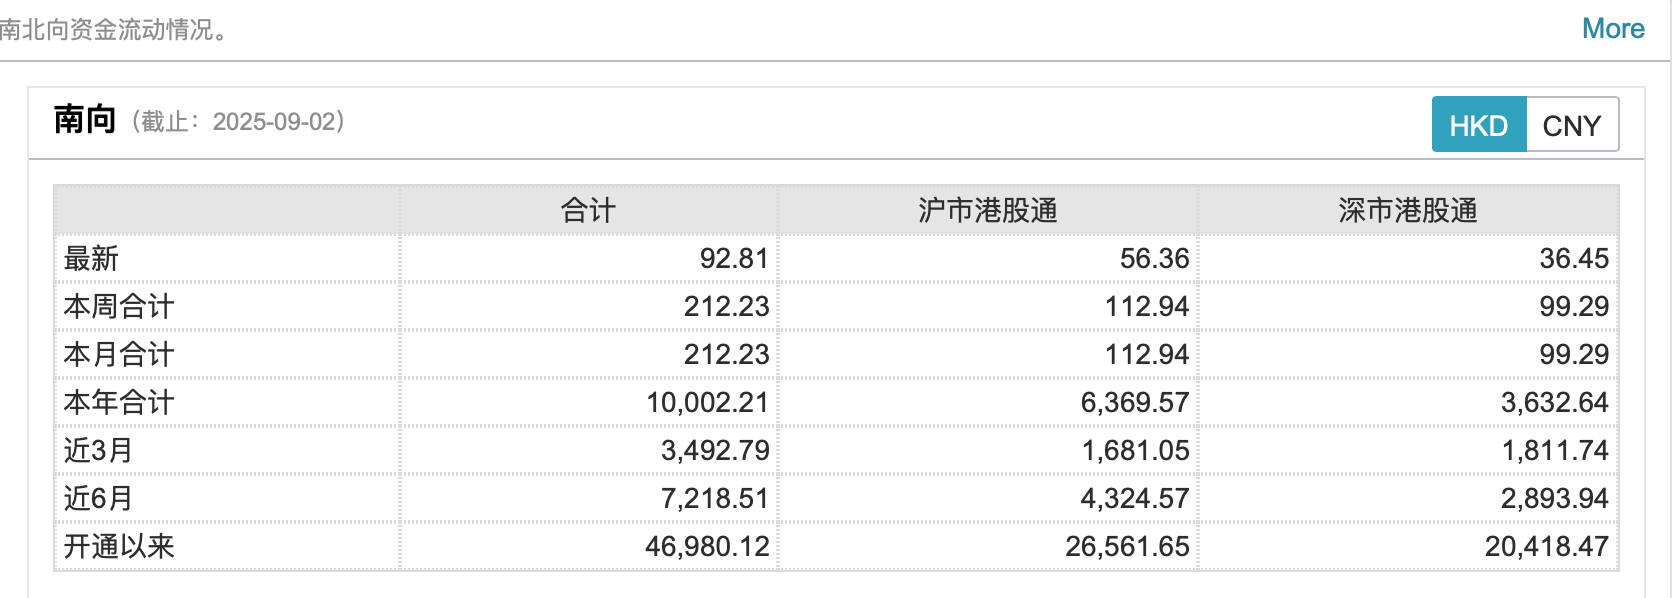Click the 1,811.74 cell
Image resolution: width=1672 pixels, height=598 pixels.
coord(1555,450)
